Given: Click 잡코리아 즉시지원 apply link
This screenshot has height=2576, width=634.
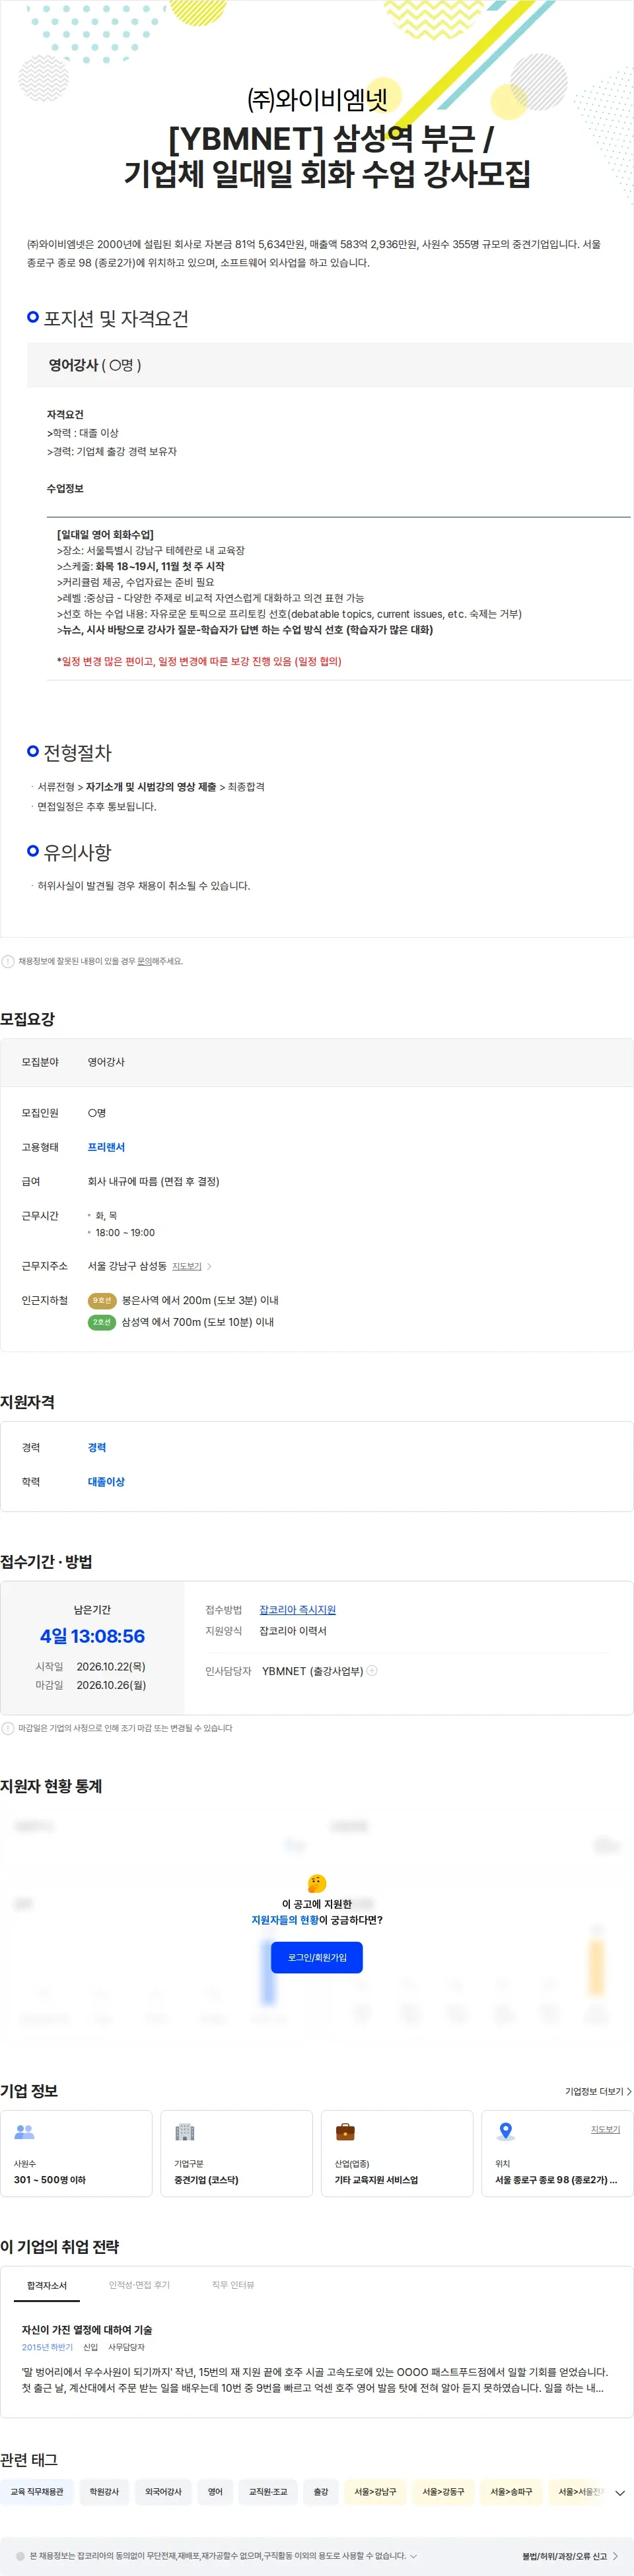Looking at the screenshot, I should (297, 1609).
